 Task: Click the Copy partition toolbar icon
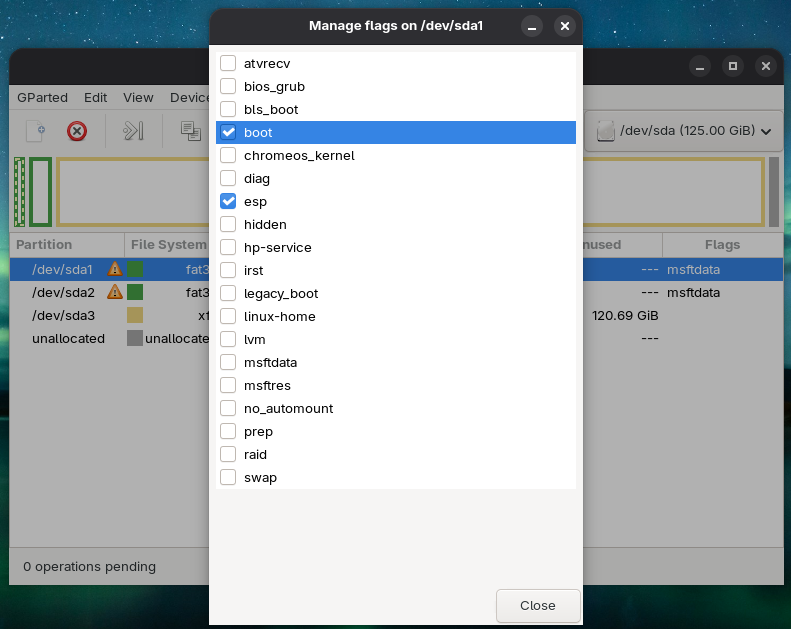[189, 131]
